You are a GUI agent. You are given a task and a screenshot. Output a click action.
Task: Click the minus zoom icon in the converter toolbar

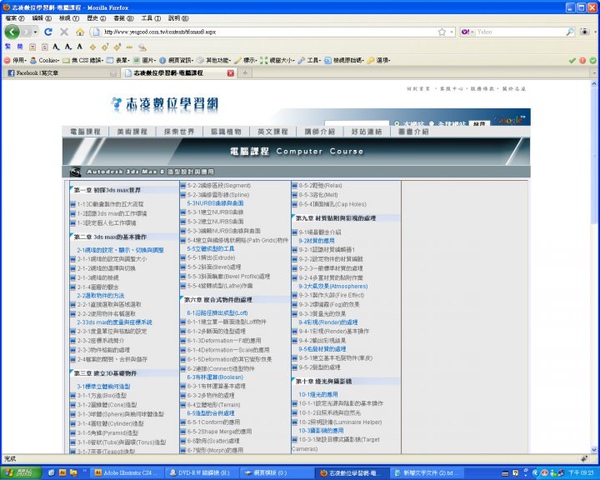pyautogui.click(x=129, y=47)
